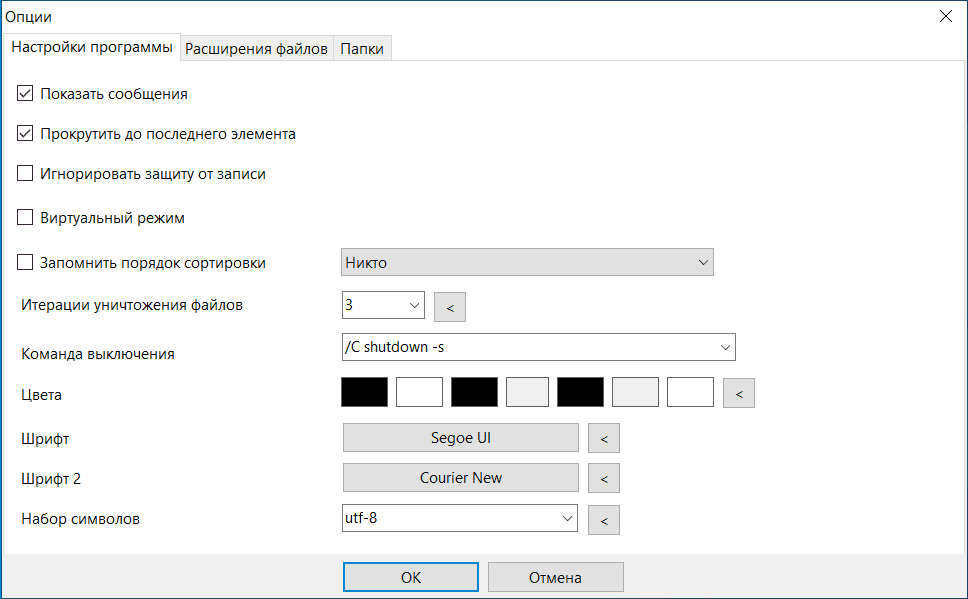Close the Опции dialog window
The image size is (968, 599).
pyautogui.click(x=945, y=16)
